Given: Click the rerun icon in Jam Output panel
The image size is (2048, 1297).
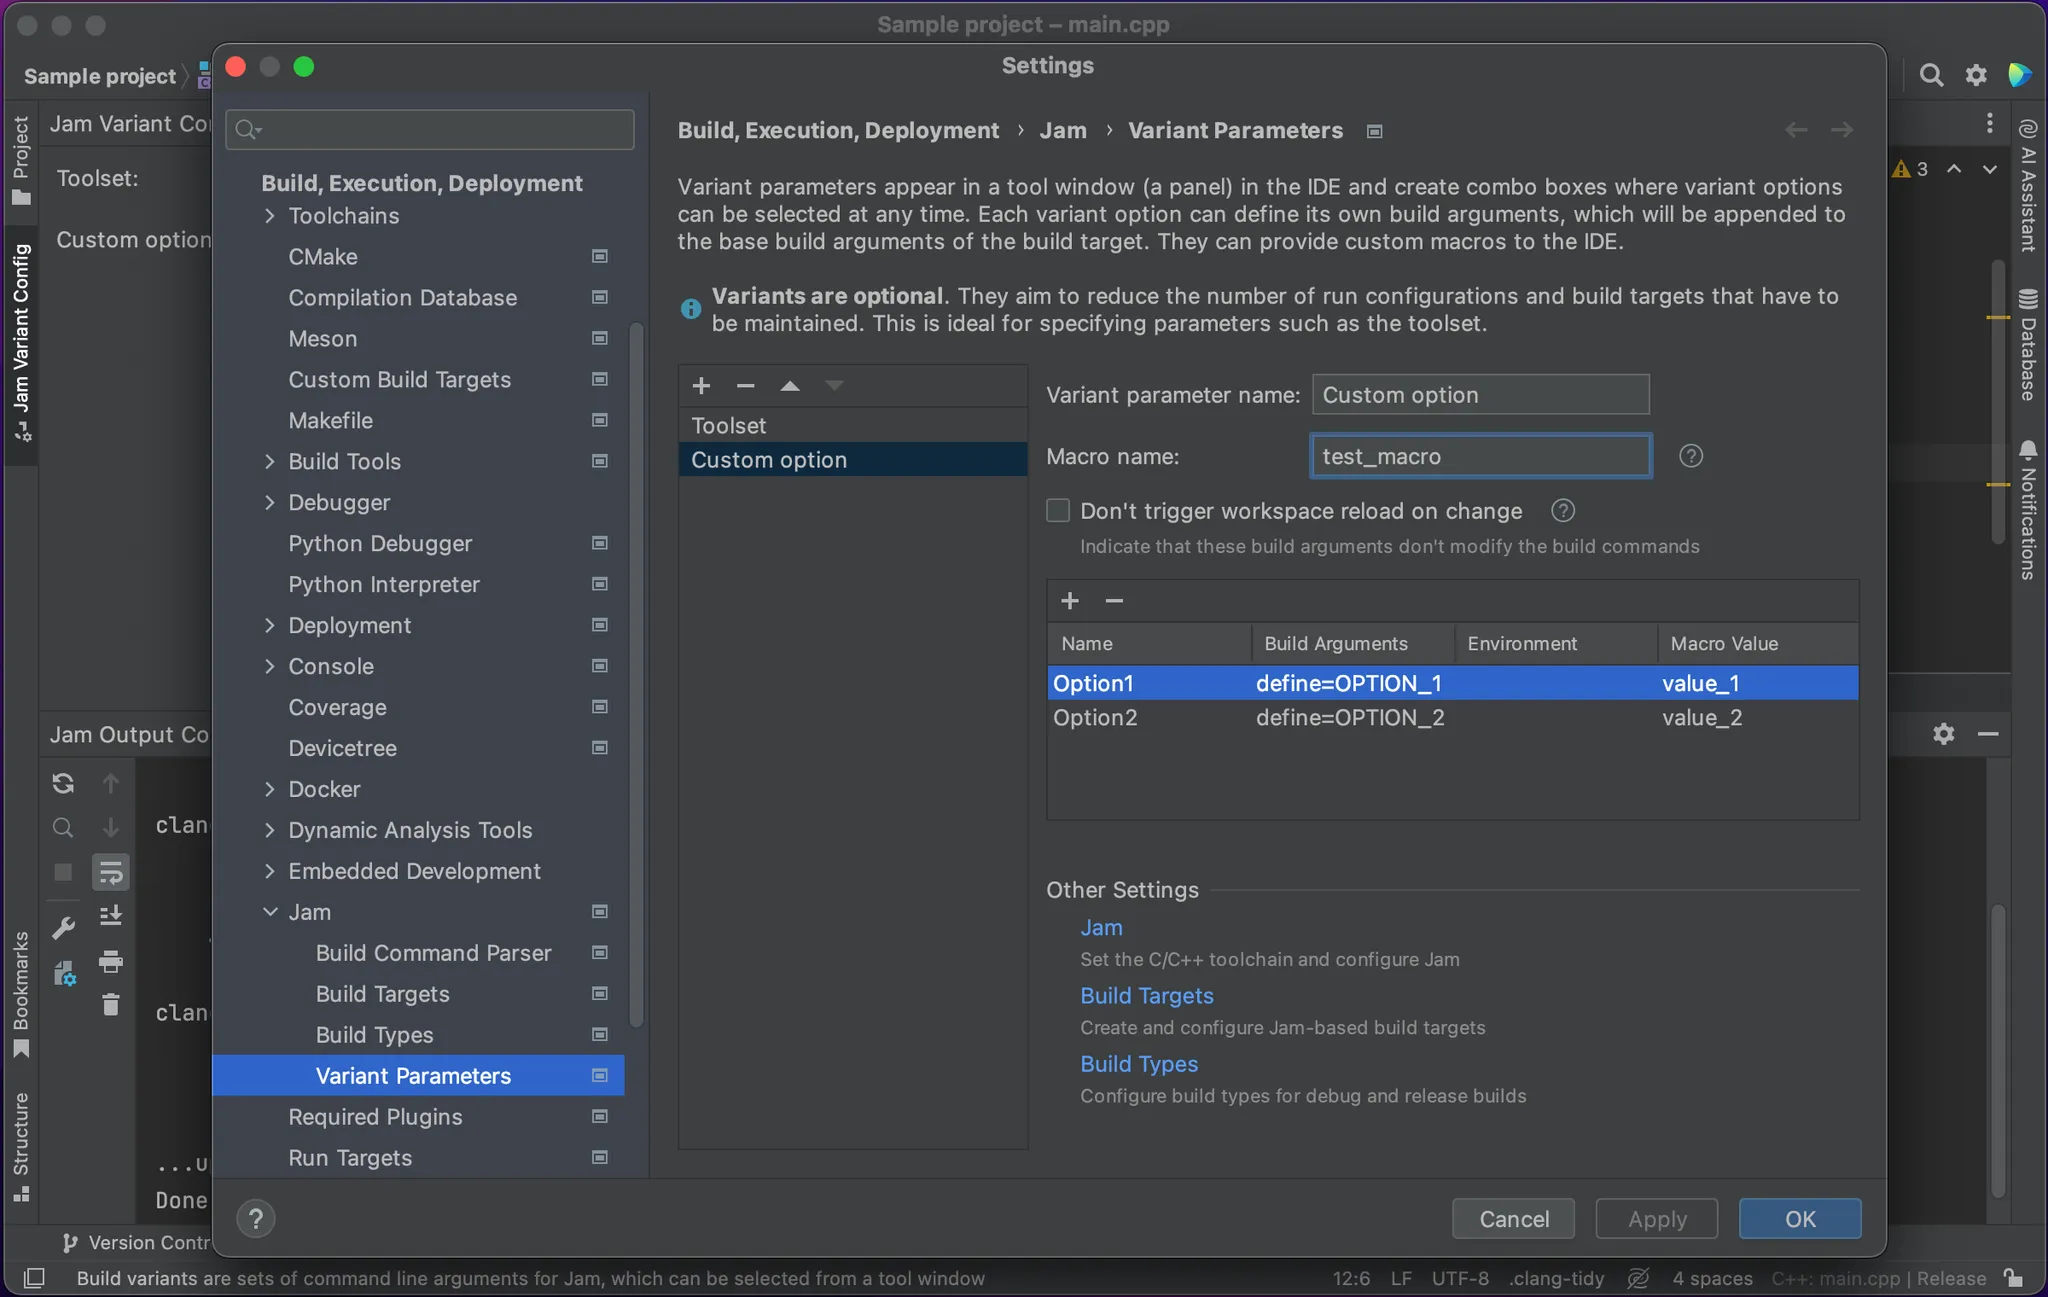Looking at the screenshot, I should click(63, 783).
